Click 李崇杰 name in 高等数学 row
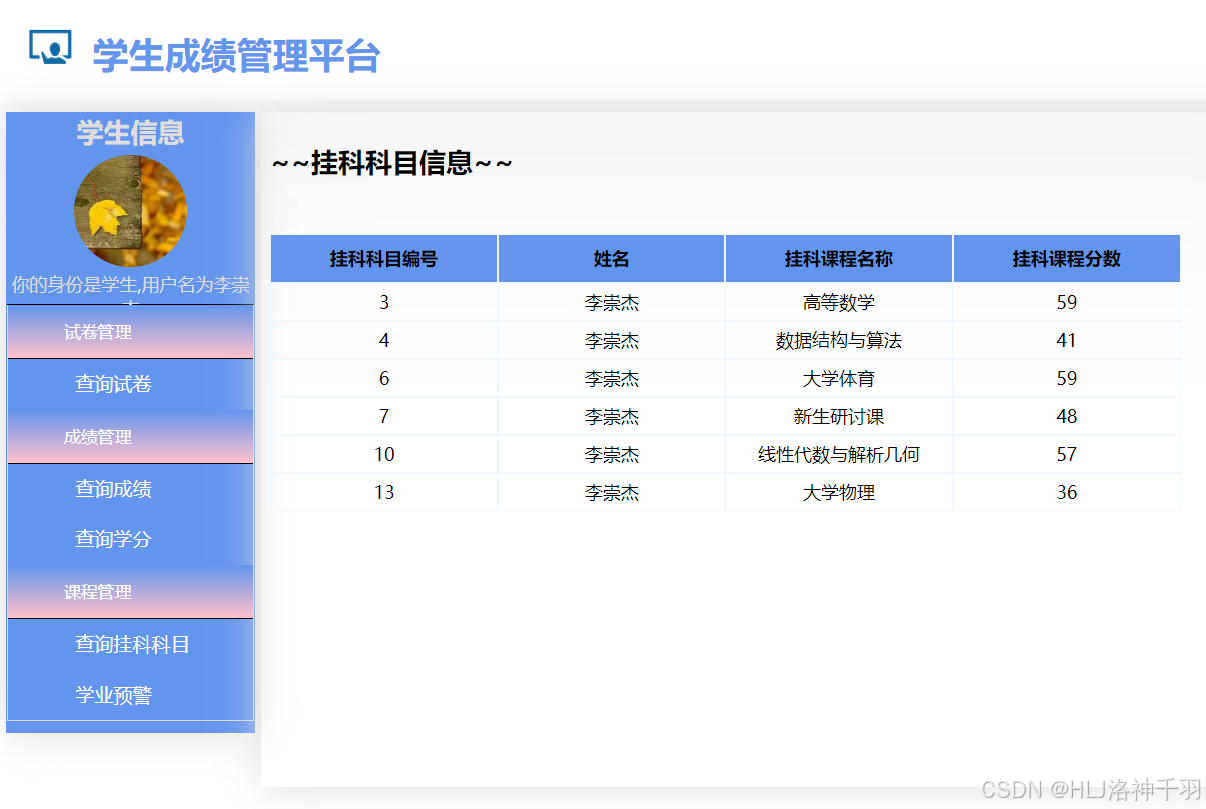 coord(611,302)
